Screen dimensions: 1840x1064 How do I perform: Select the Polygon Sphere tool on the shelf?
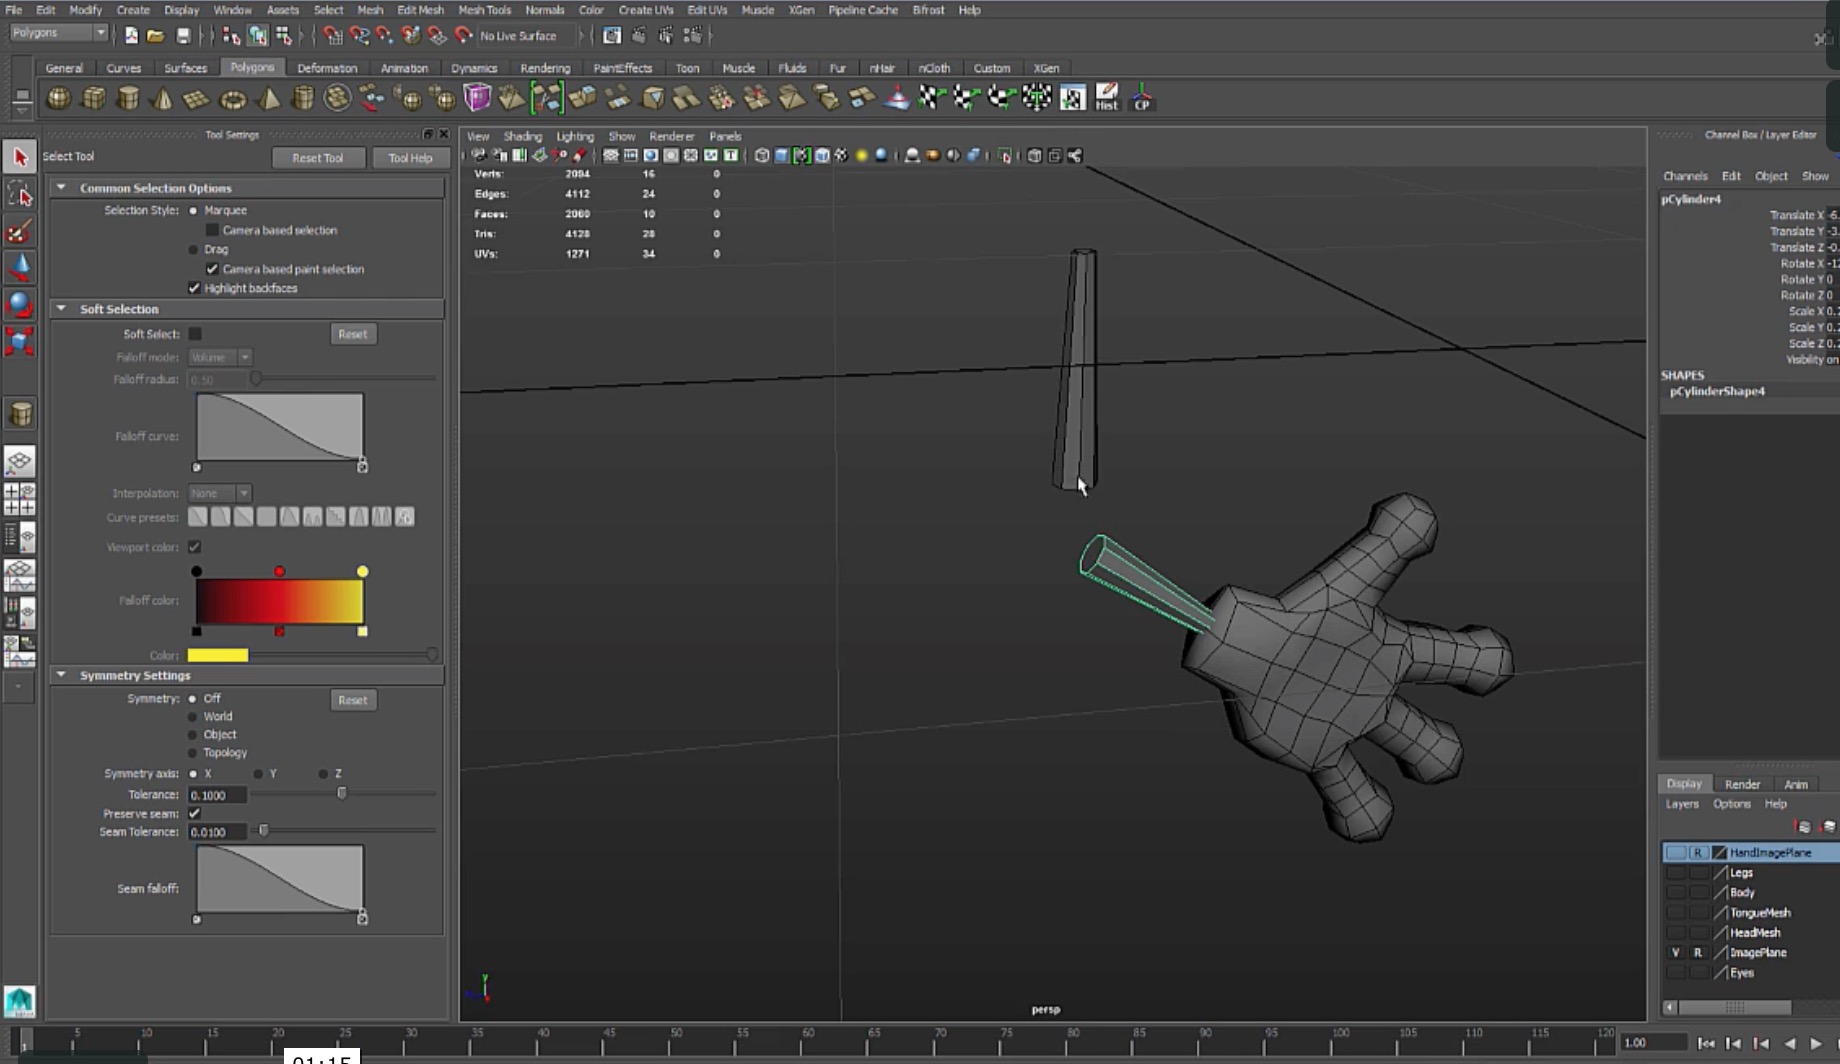pyautogui.click(x=58, y=98)
